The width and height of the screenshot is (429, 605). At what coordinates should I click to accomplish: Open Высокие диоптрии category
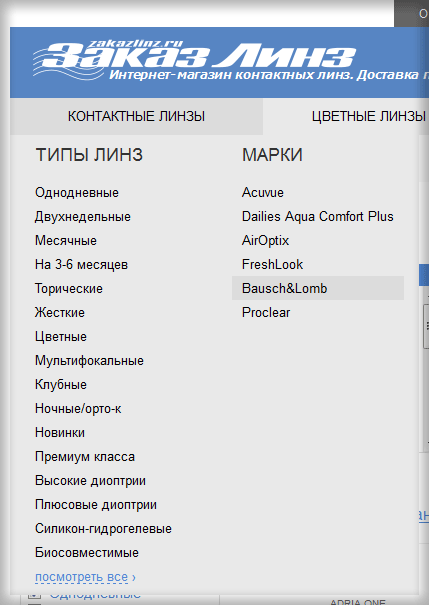91,480
